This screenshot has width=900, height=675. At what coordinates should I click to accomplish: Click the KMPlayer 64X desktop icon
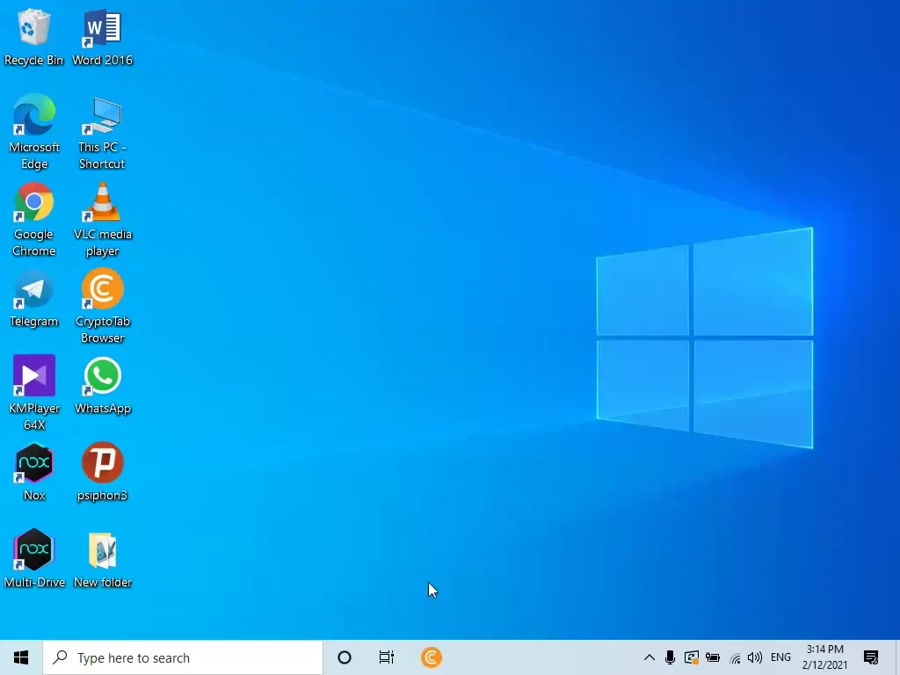coord(34,393)
